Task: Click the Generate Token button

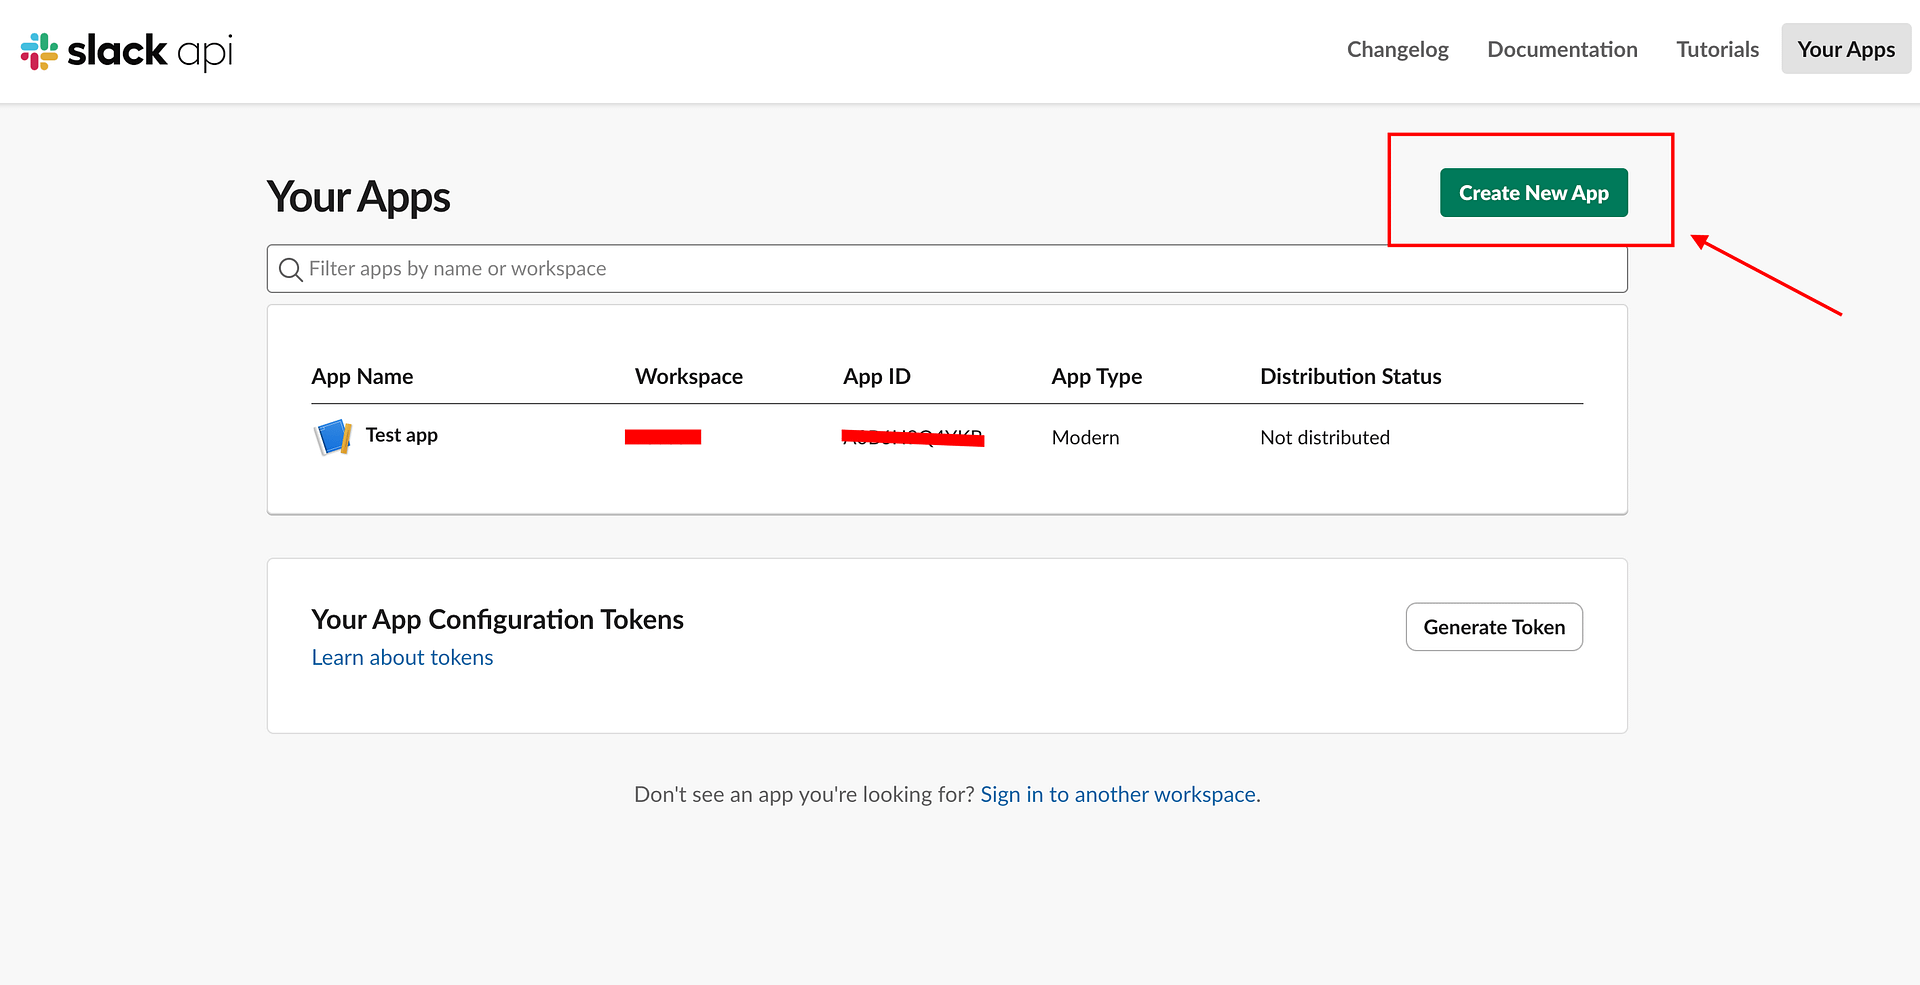Action: click(1494, 627)
